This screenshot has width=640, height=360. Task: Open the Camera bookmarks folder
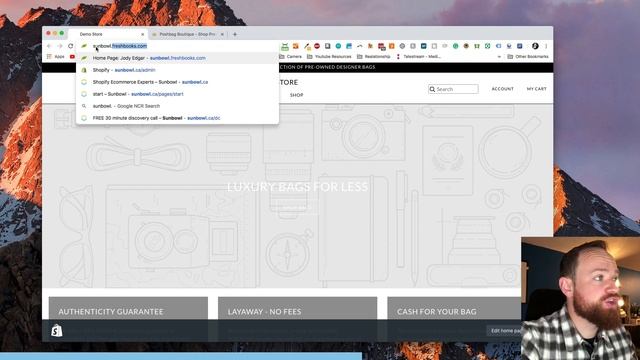(x=291, y=57)
